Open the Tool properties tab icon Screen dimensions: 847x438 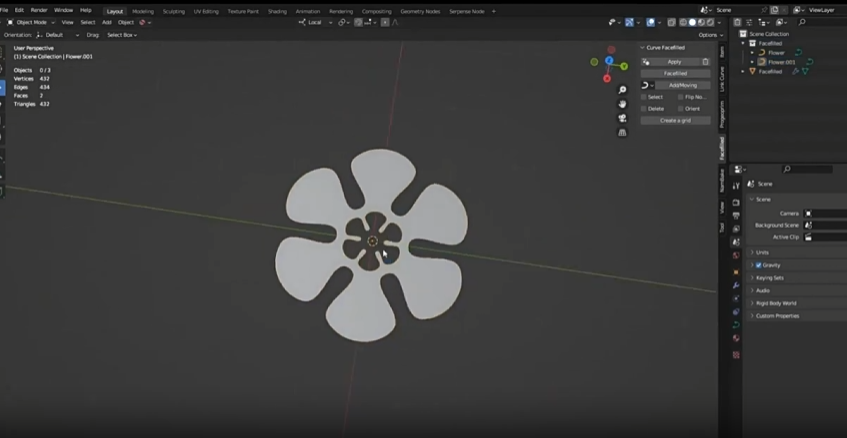pos(736,186)
